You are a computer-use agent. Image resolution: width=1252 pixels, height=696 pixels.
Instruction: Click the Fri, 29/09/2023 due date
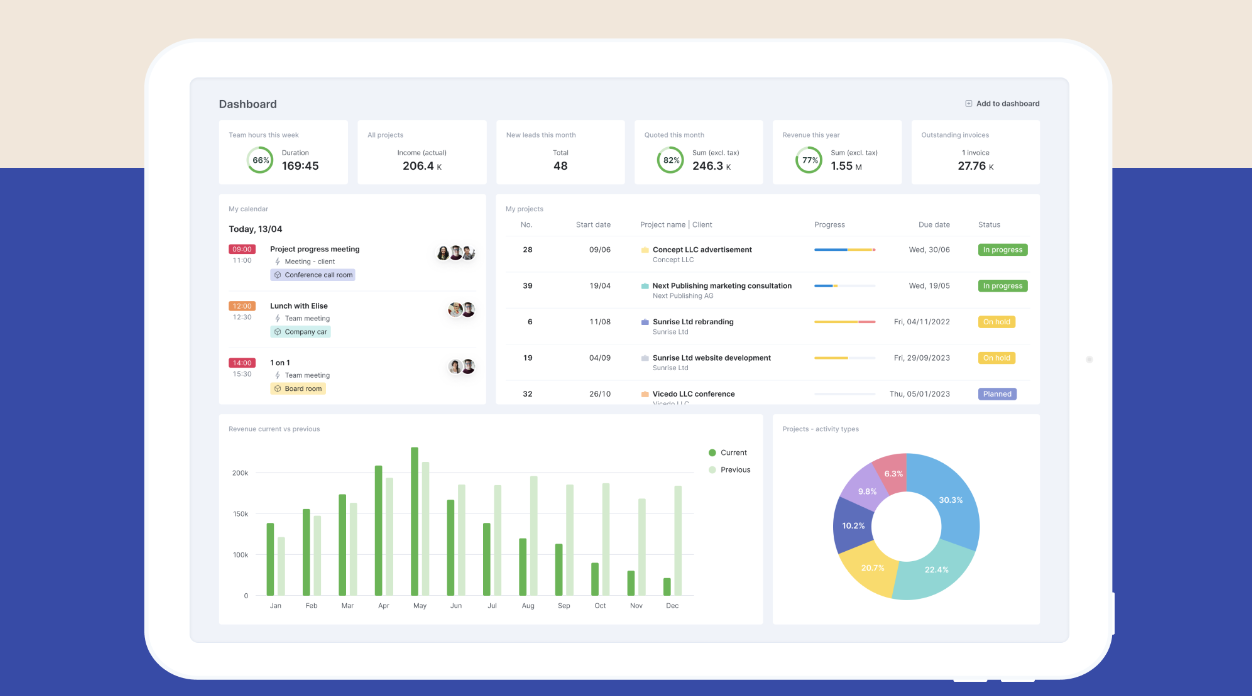tap(922, 358)
